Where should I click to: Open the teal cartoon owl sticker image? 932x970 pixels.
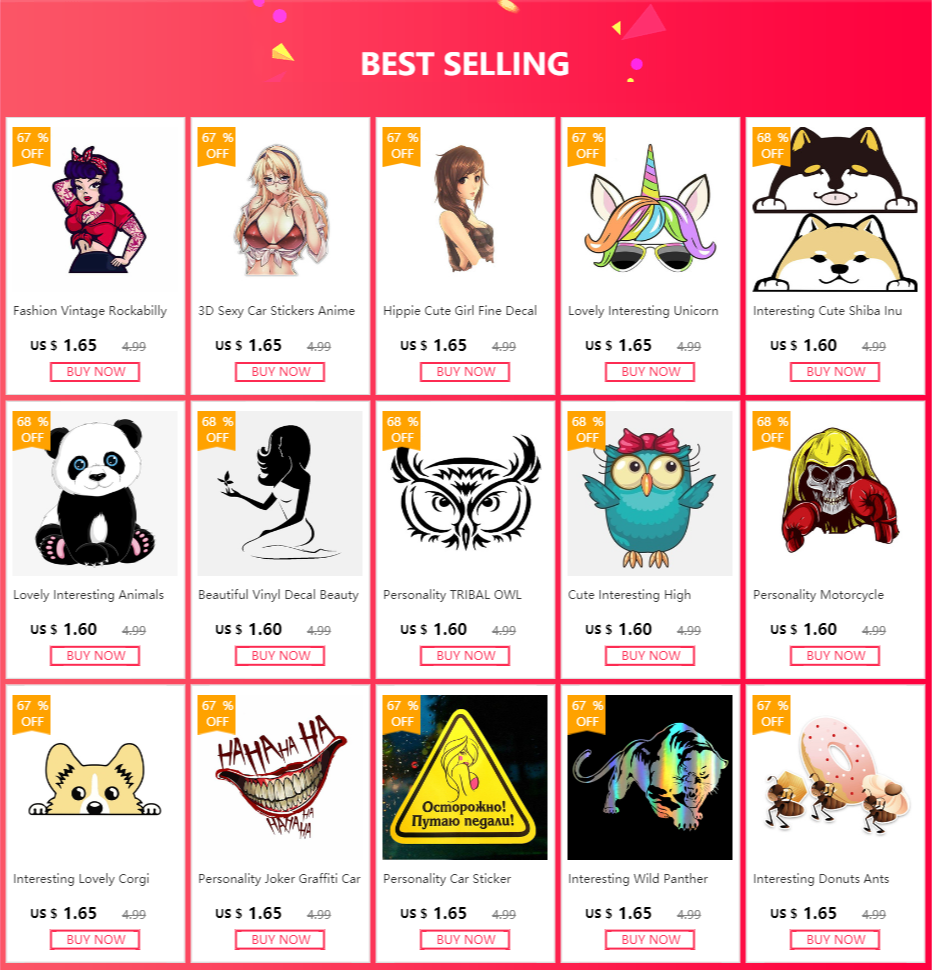click(x=650, y=493)
